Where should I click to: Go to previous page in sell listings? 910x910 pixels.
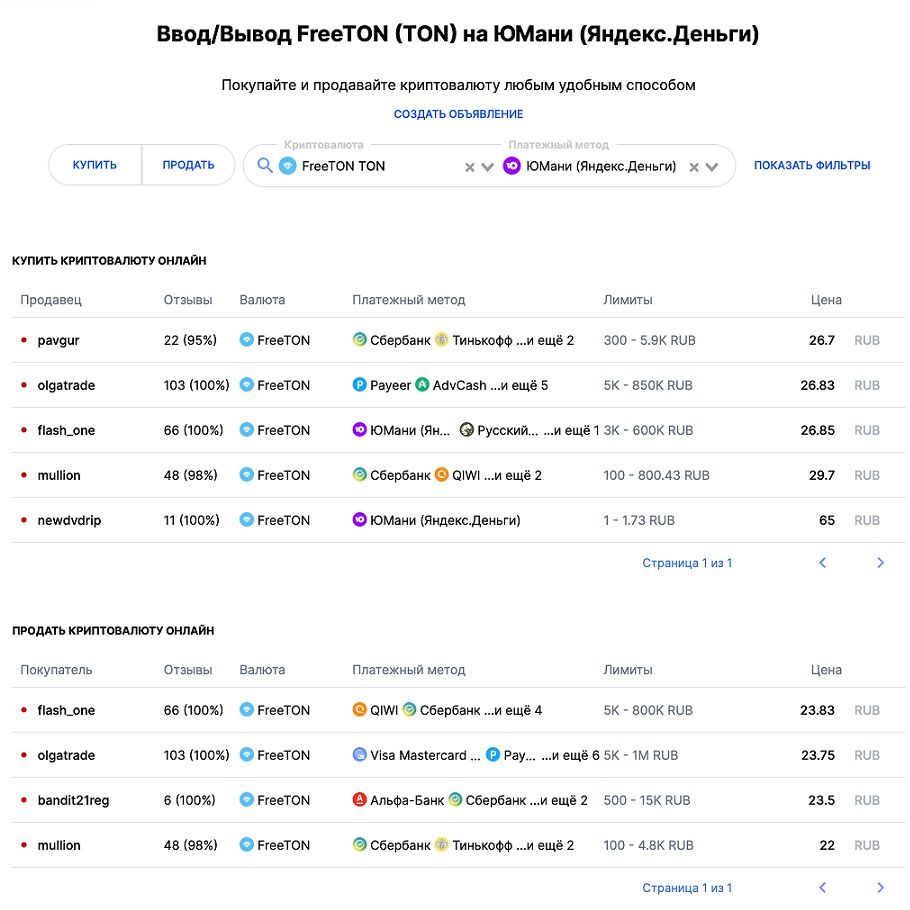pos(822,887)
